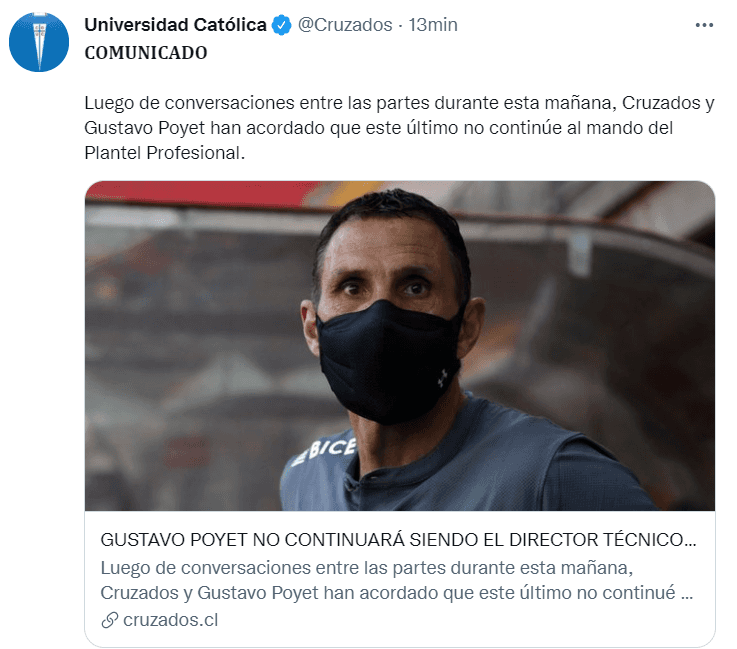Open headline "GUSTAVO POYET NO CONTINUARÁ SIENDO"
The height and width of the screenshot is (649, 737).
point(398,540)
